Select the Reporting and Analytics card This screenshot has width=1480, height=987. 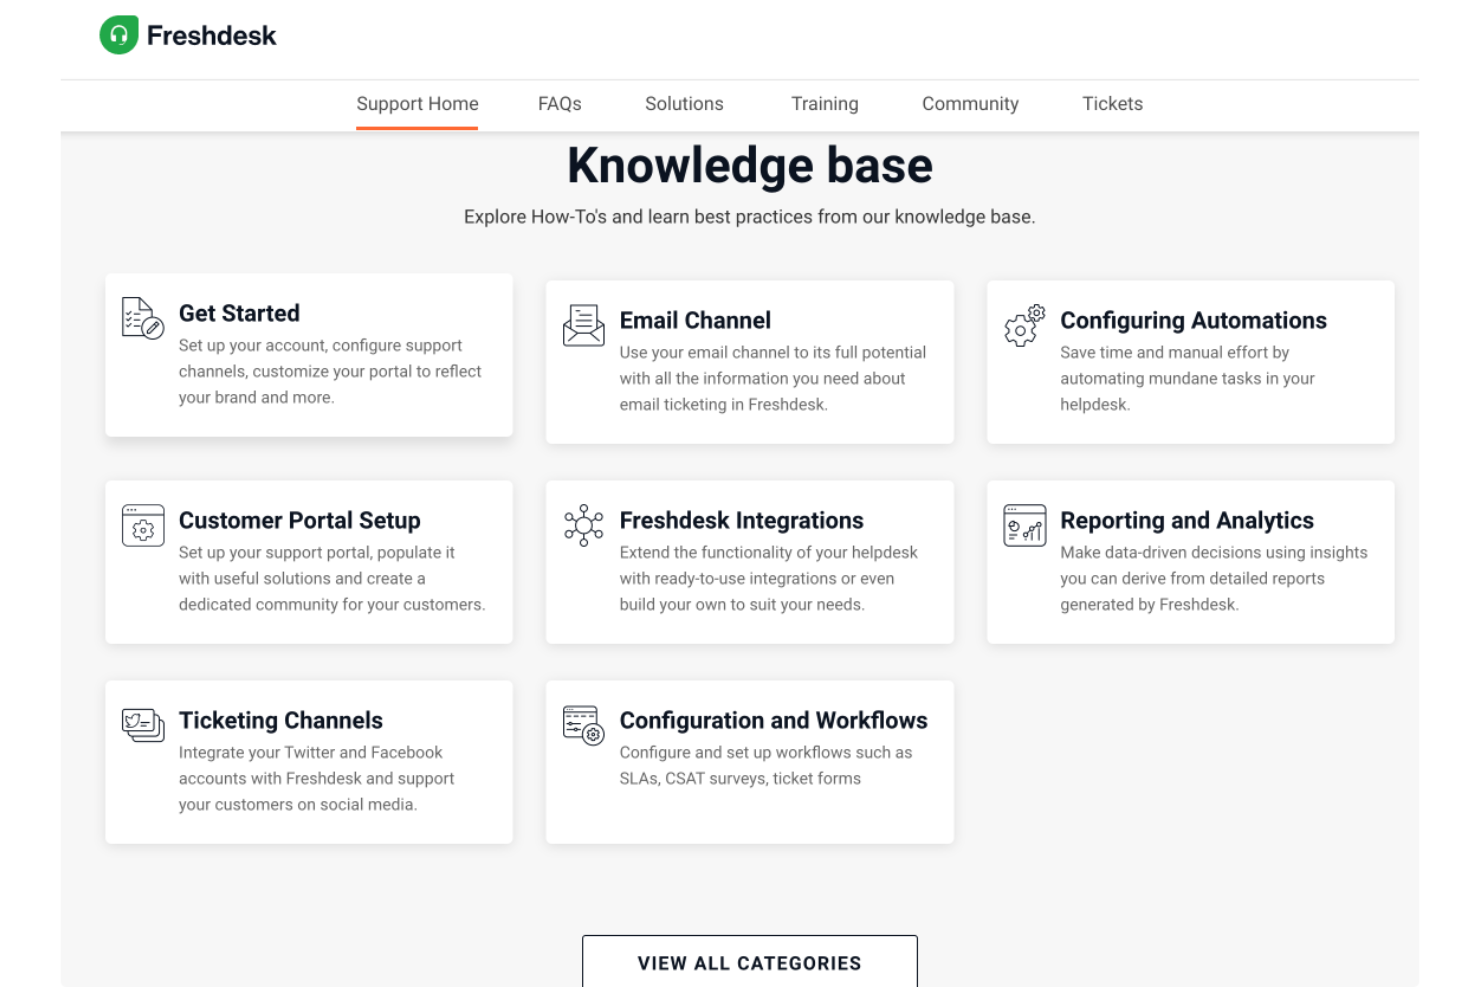[x=1190, y=562]
